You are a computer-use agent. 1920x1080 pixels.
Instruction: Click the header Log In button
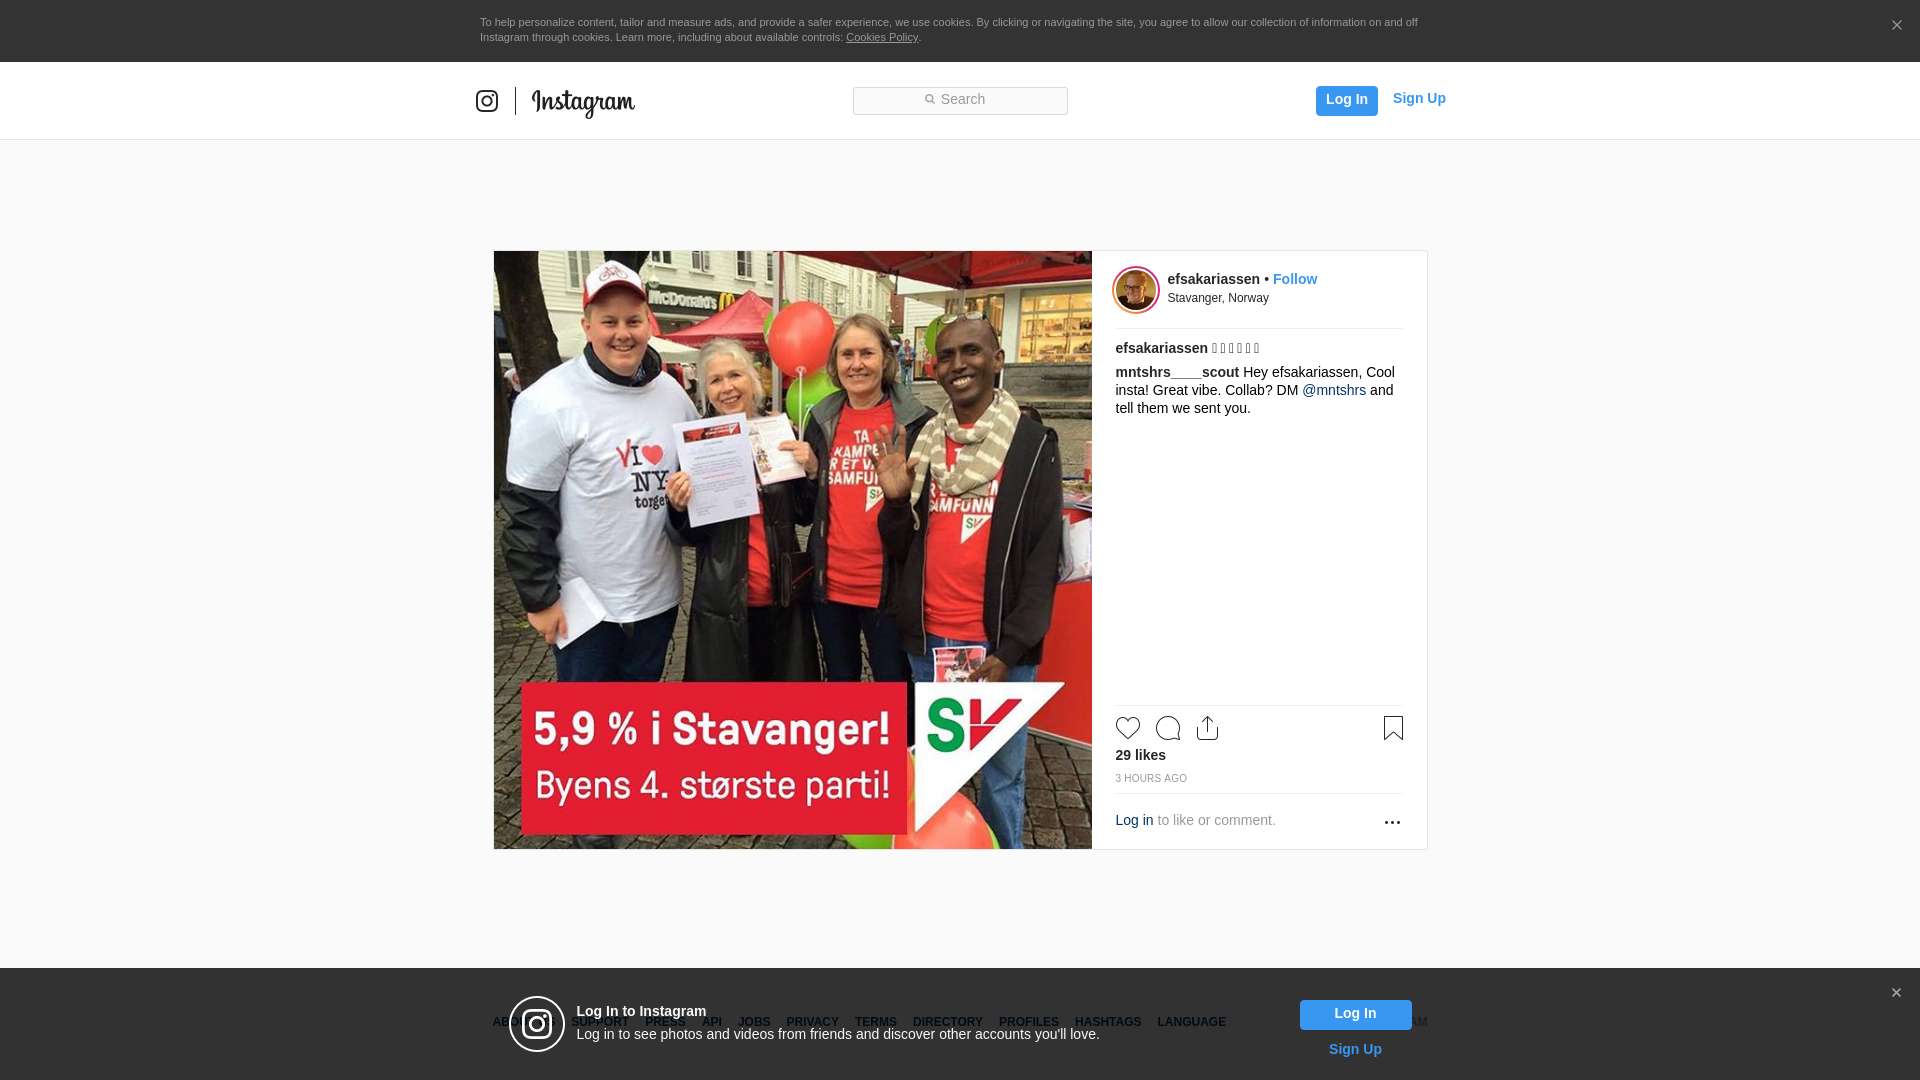pos(1346,100)
